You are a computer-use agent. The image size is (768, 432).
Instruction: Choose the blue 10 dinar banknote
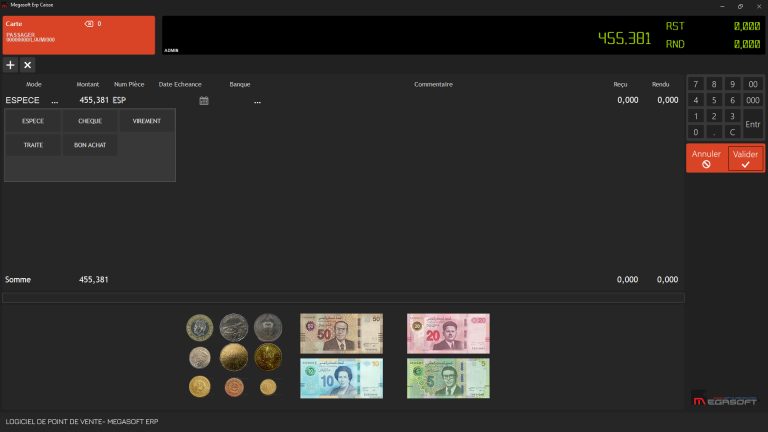point(341,378)
